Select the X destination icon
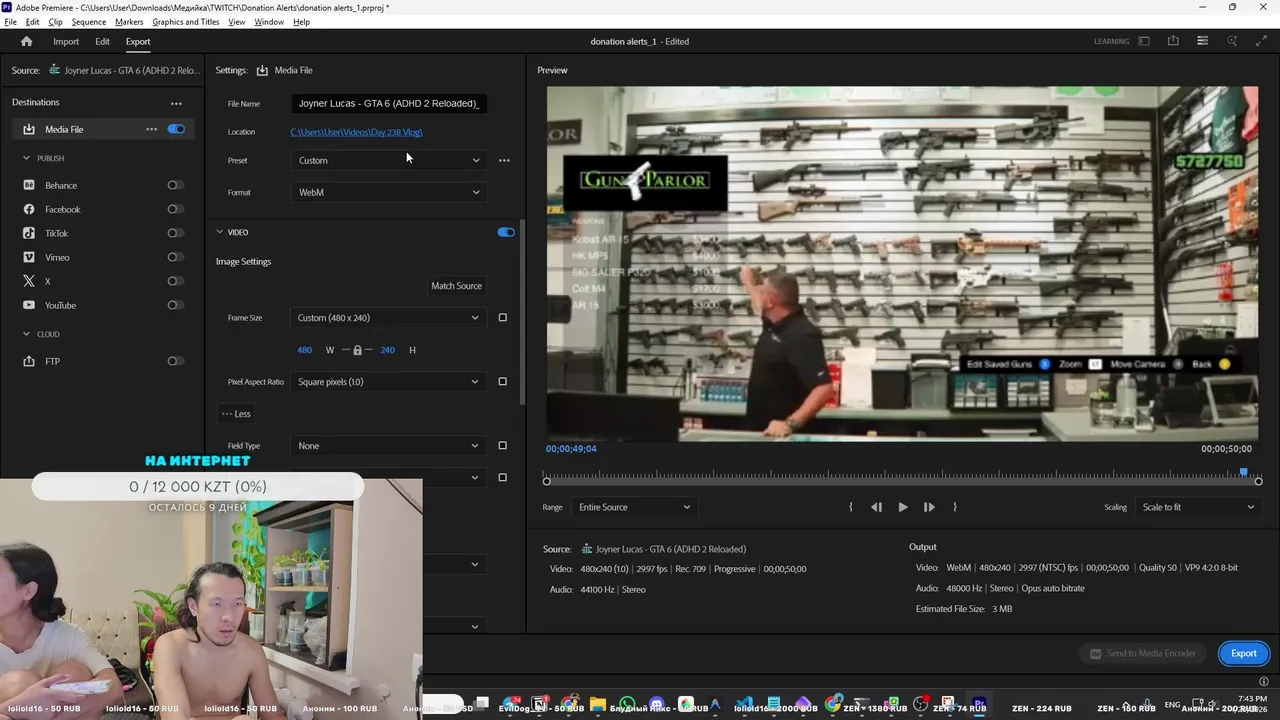This screenshot has width=1280, height=720. (x=29, y=281)
